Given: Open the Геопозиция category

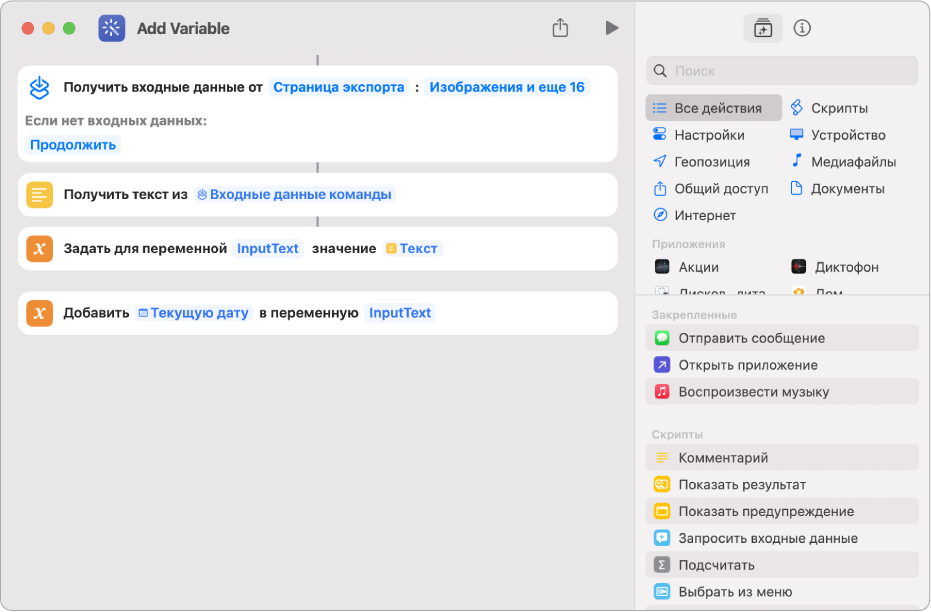Looking at the screenshot, I should pyautogui.click(x=701, y=161).
